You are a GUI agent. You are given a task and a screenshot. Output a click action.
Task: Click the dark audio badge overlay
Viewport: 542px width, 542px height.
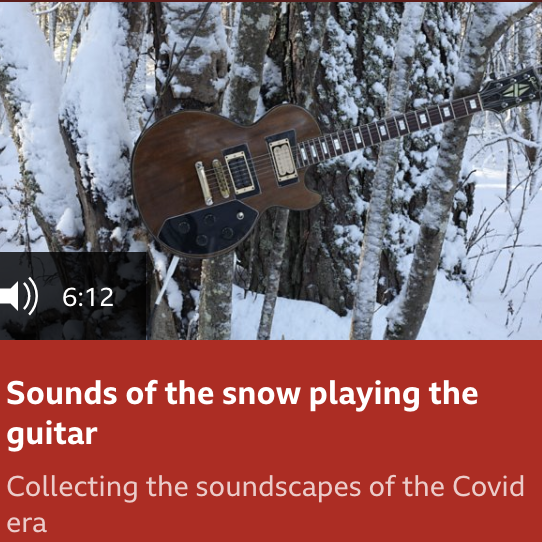click(x=73, y=296)
